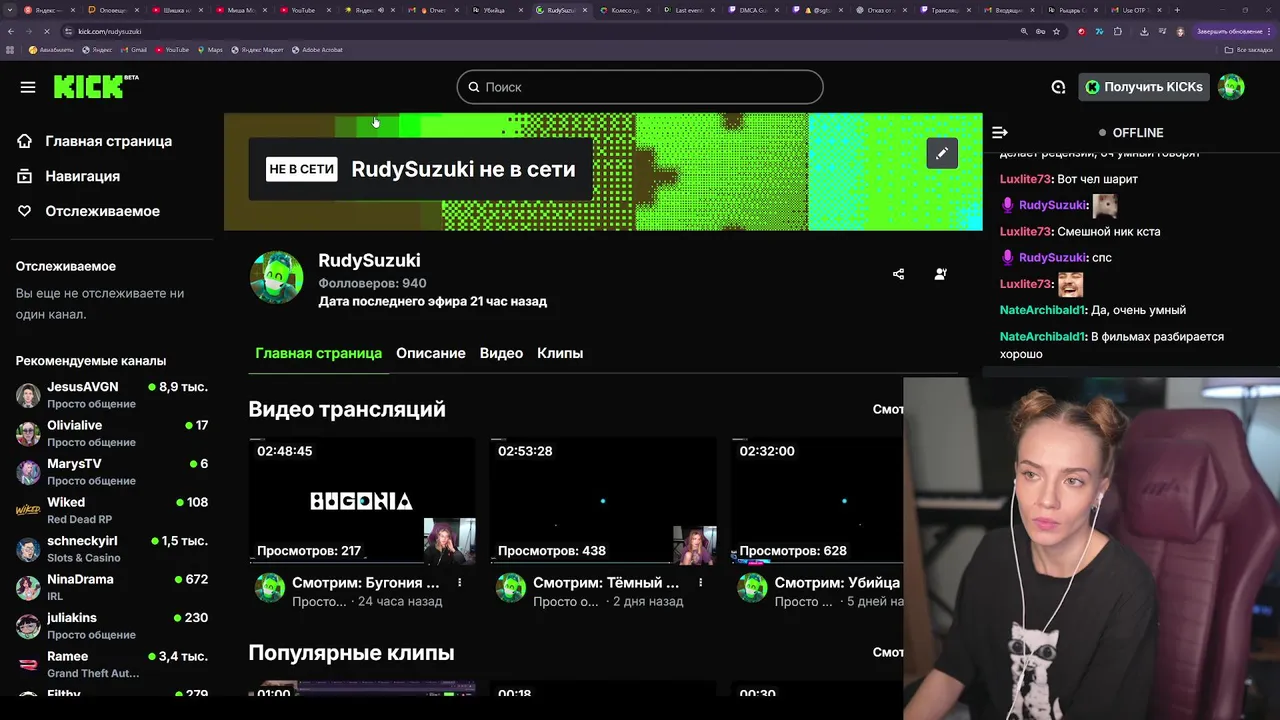Edit the channel banner with pencil icon
This screenshot has width=1280, height=720.
tap(942, 153)
